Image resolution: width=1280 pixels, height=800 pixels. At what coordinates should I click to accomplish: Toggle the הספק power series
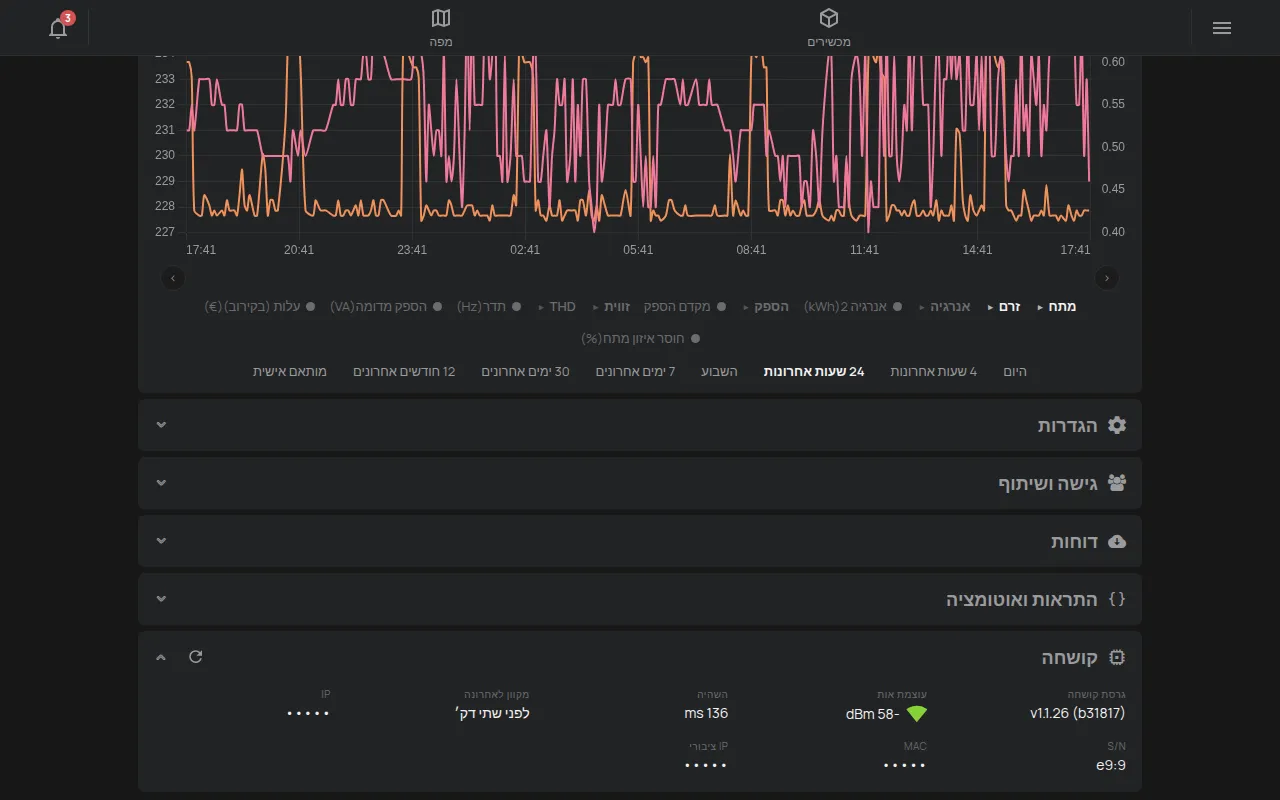(x=766, y=307)
